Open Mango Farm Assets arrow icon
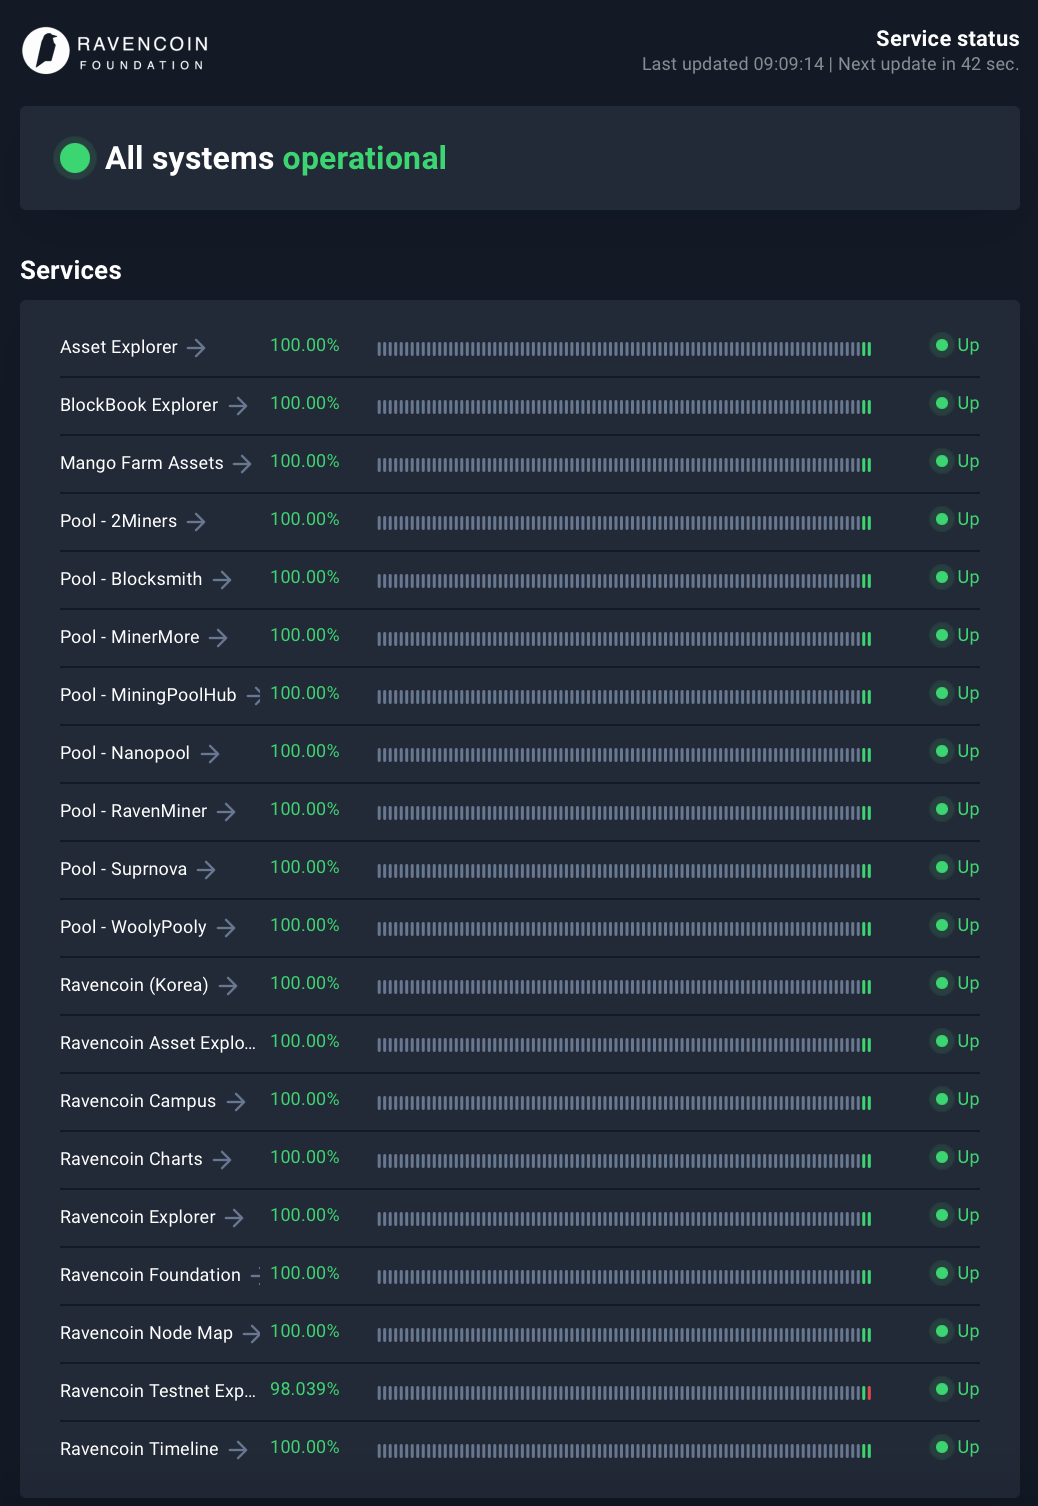The image size is (1038, 1506). point(243,464)
